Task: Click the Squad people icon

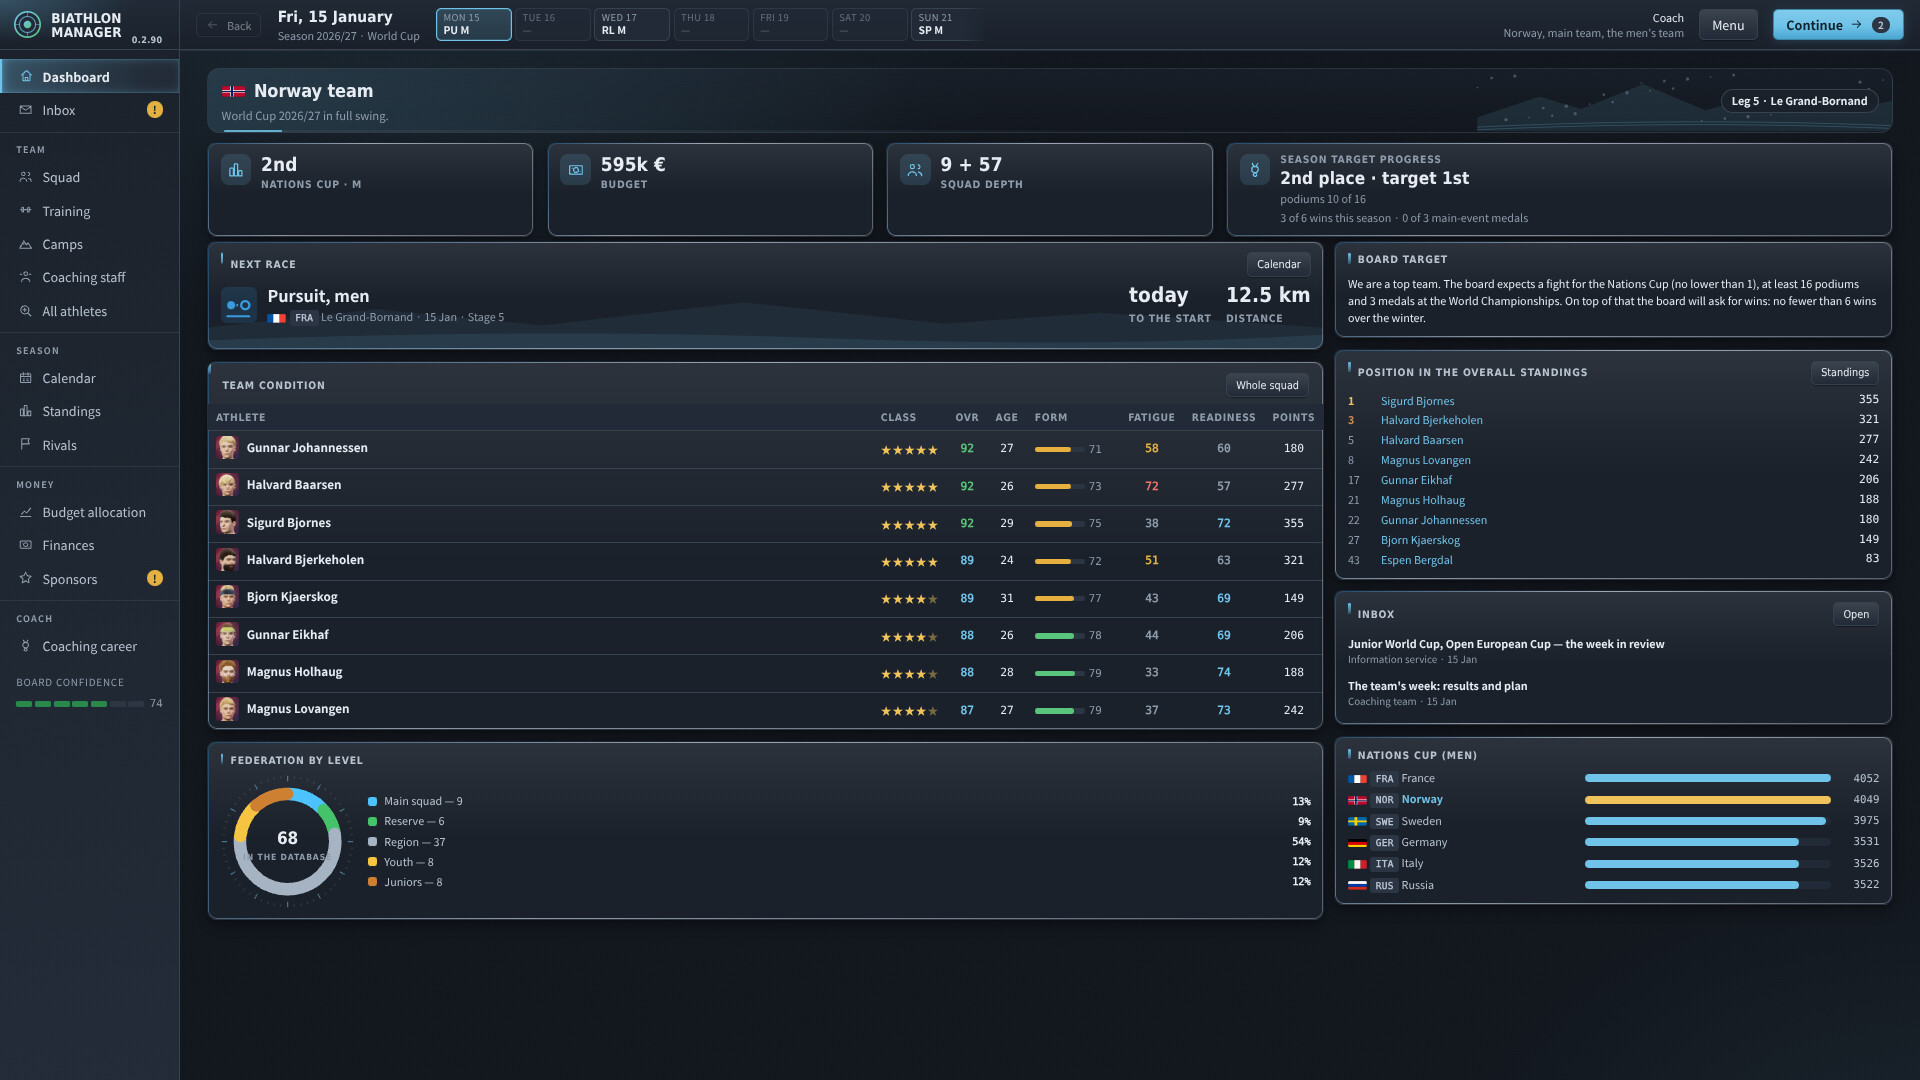Action: pos(26,177)
